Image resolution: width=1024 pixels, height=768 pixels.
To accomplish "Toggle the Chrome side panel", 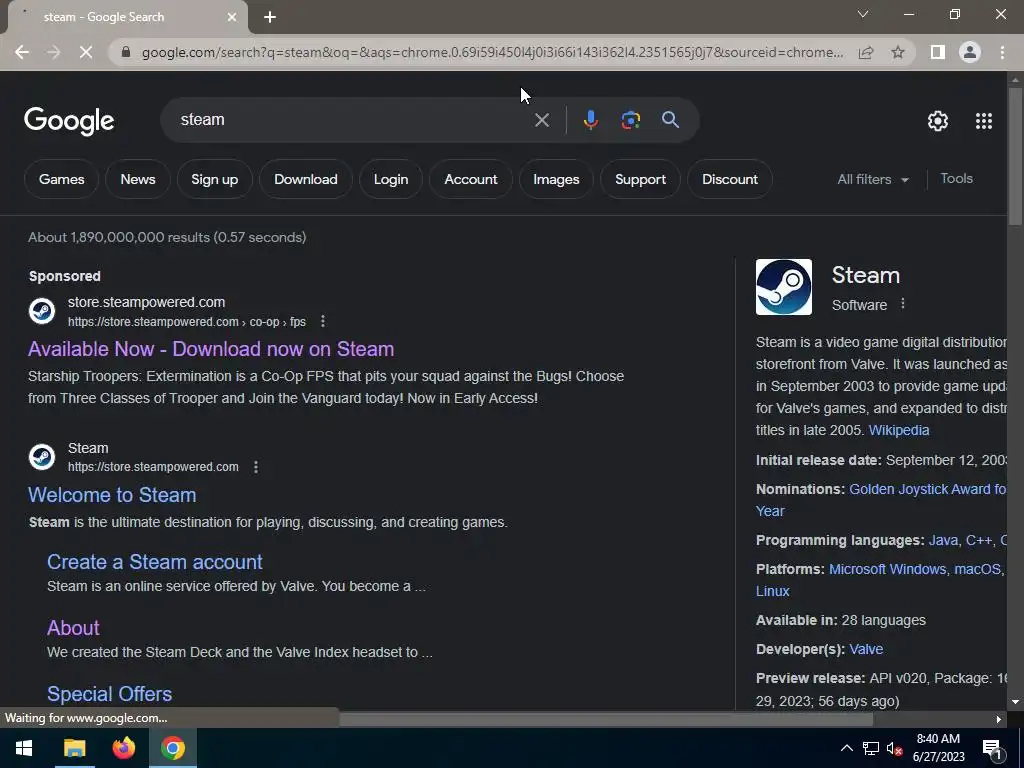I will [x=938, y=52].
